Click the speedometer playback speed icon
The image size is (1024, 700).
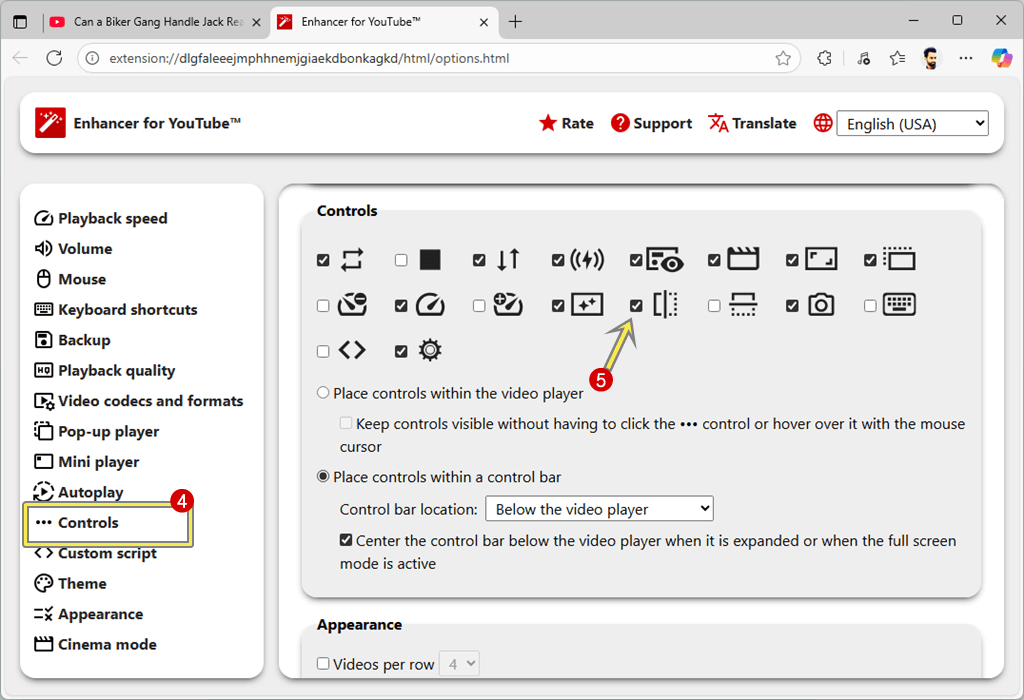(x=430, y=305)
